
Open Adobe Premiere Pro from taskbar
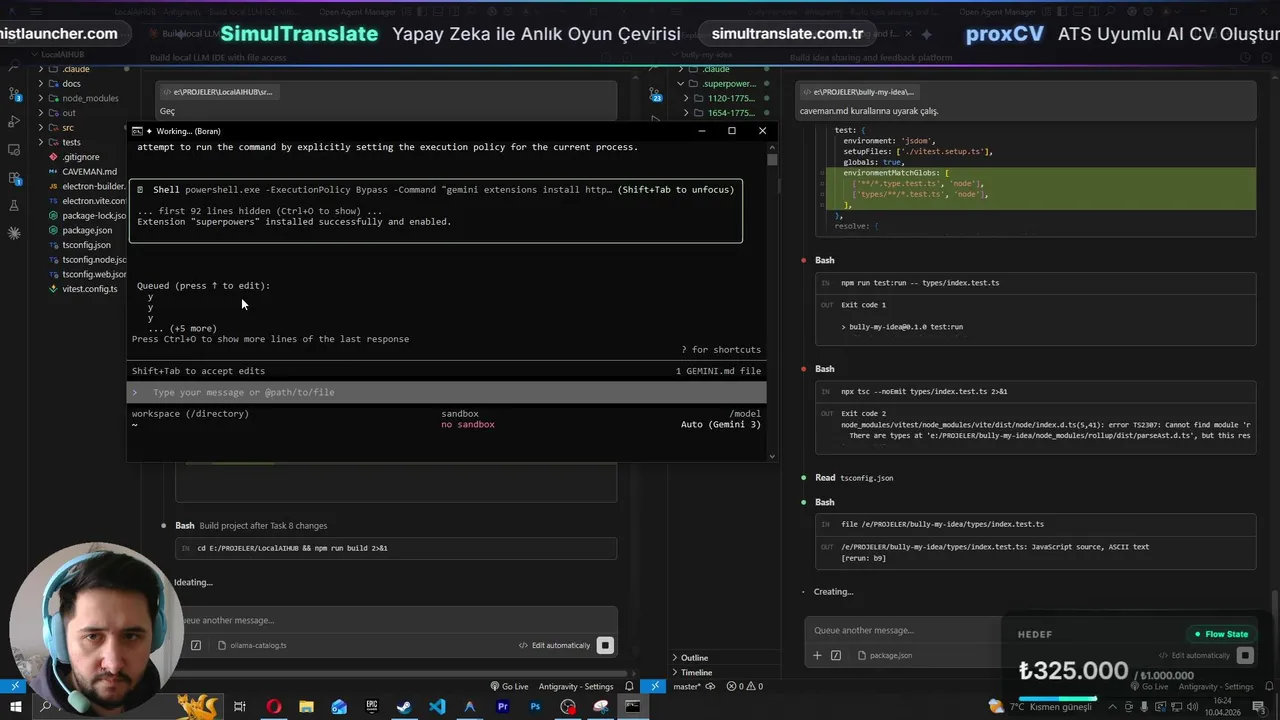pos(502,707)
